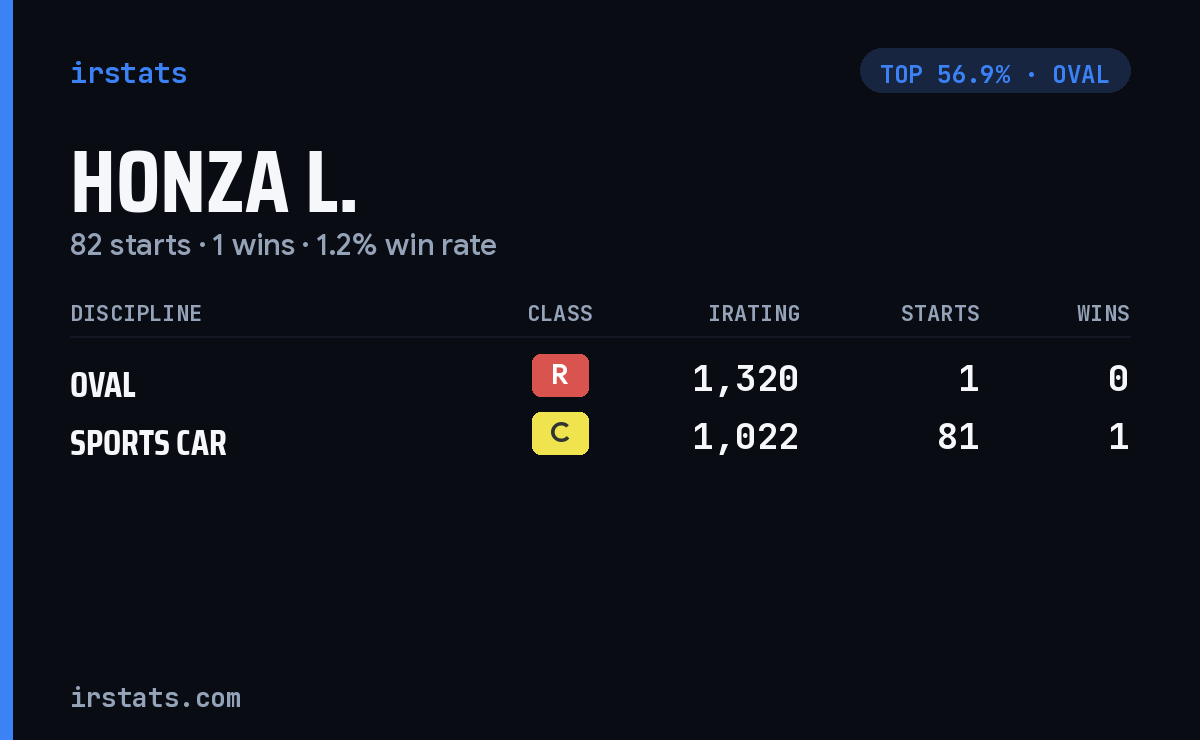This screenshot has height=740, width=1200.
Task: Sort by the CLASS column header
Action: point(560,313)
